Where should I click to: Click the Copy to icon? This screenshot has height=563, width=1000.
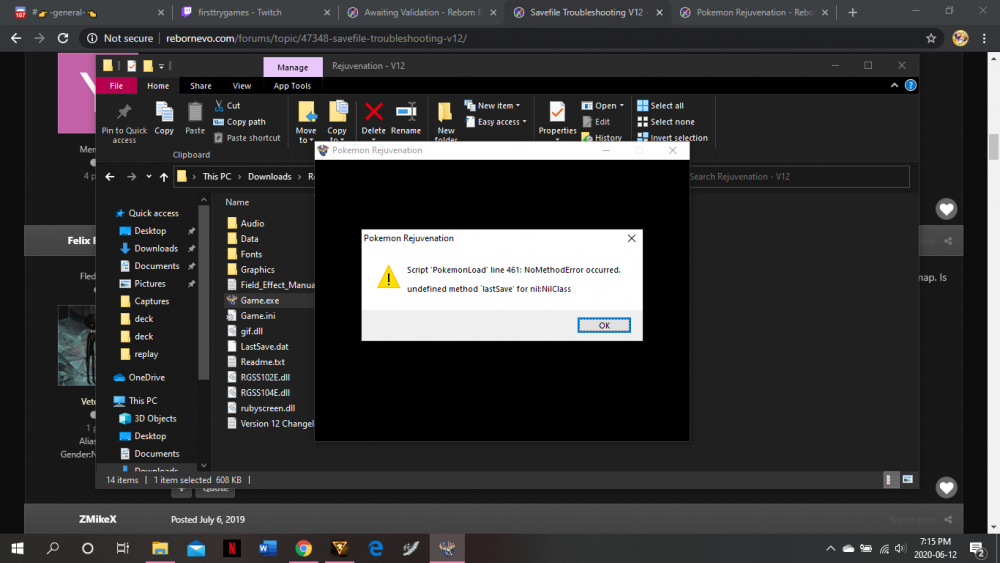click(337, 112)
